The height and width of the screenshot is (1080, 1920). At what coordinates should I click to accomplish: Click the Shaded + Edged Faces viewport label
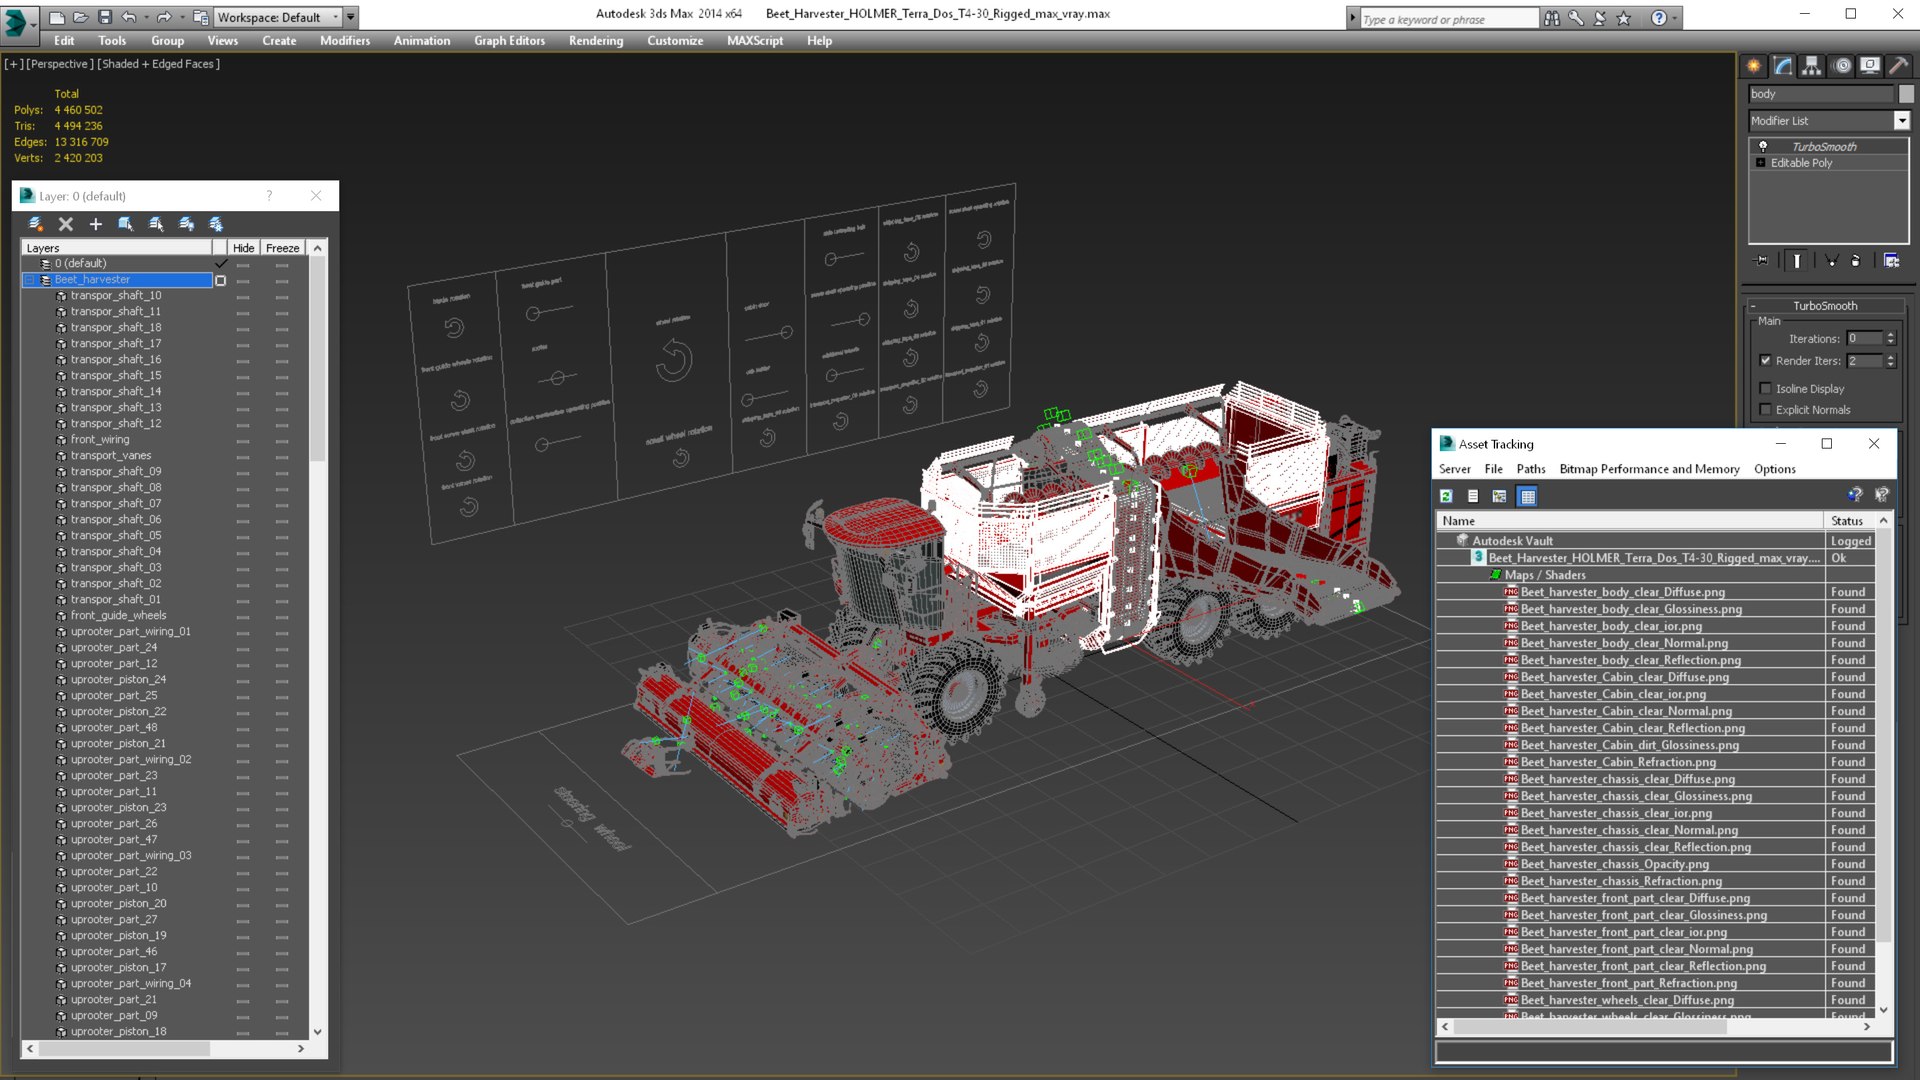pyautogui.click(x=159, y=64)
